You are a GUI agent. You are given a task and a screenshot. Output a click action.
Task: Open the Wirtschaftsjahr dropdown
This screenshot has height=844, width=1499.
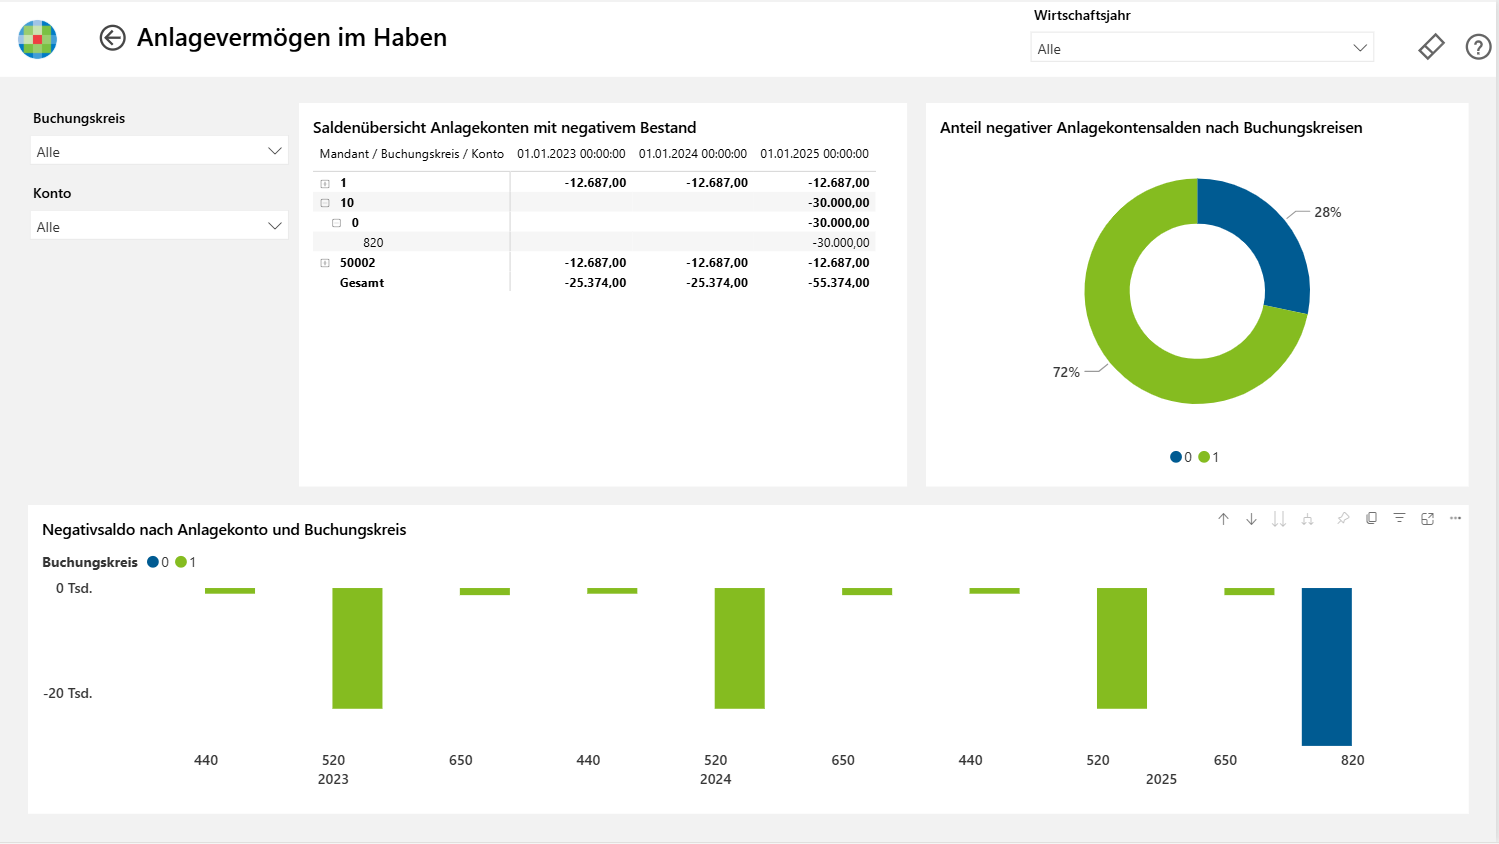tap(1202, 48)
